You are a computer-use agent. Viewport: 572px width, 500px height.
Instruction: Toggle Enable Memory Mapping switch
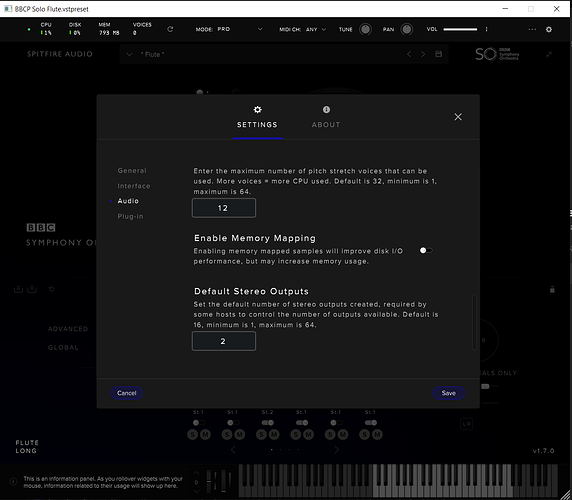426,250
